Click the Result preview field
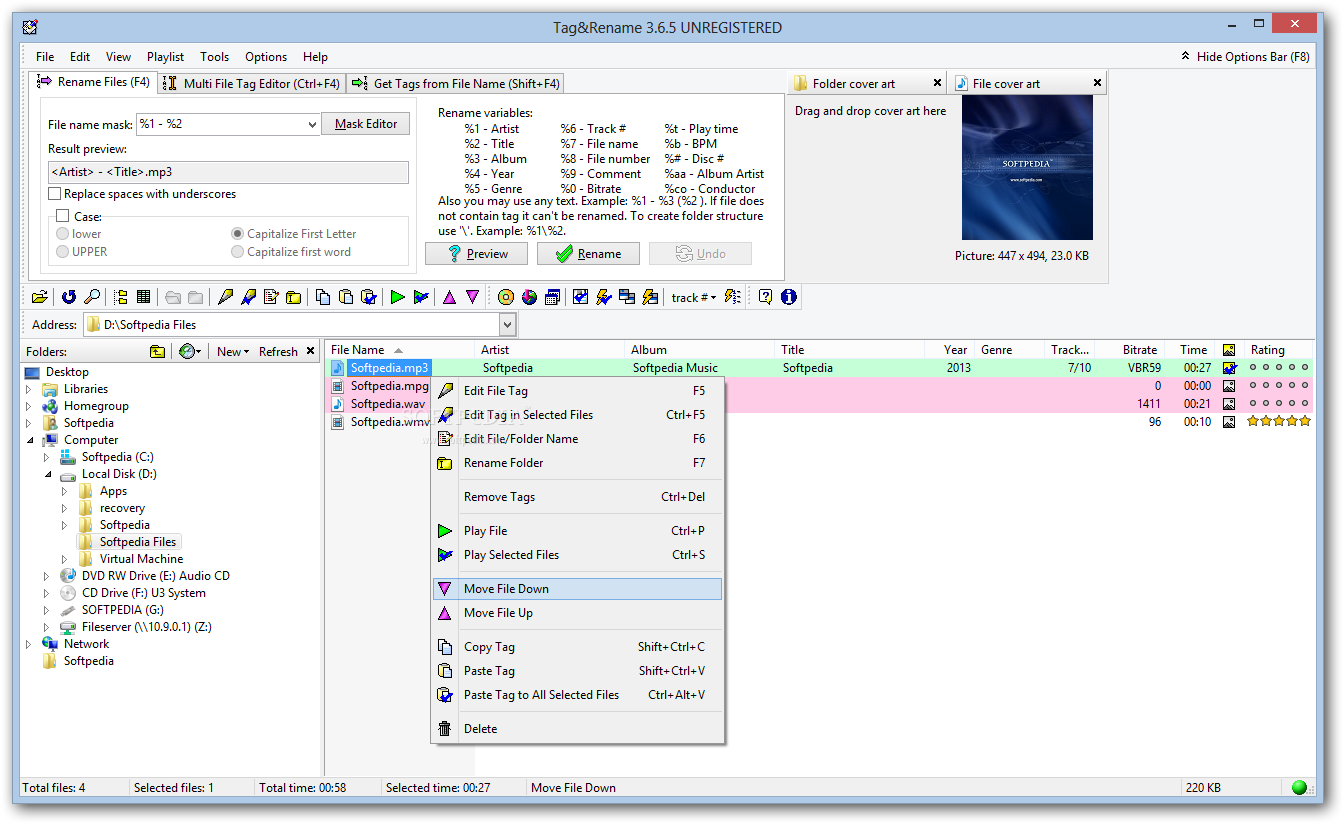1344x824 pixels. [x=228, y=172]
